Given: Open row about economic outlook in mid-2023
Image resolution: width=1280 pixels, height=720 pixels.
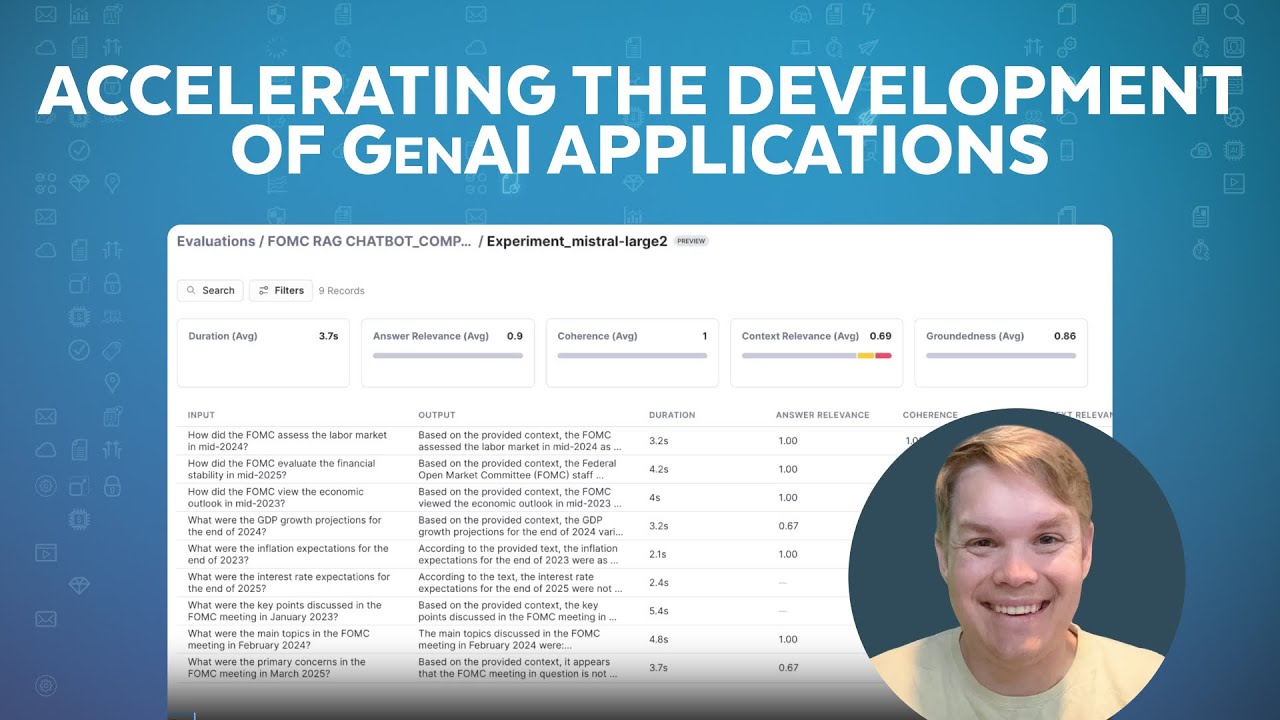Looking at the screenshot, I should coord(276,497).
